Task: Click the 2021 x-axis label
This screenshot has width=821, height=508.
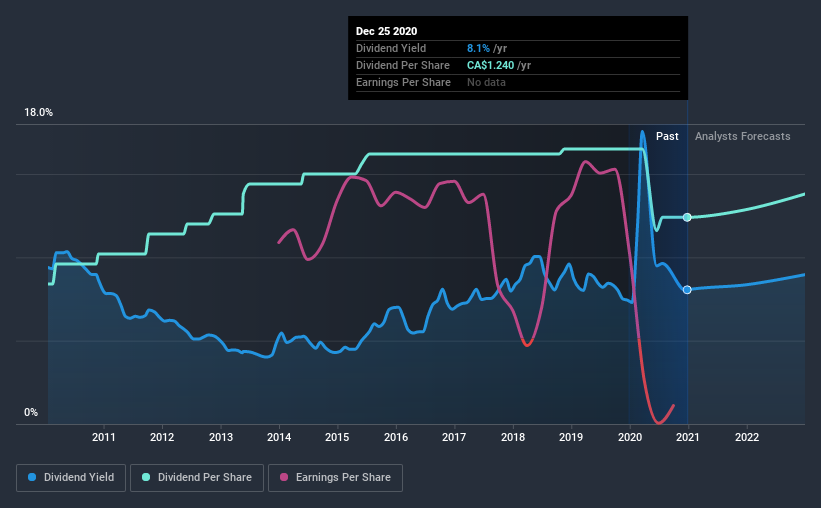Action: 687,437
